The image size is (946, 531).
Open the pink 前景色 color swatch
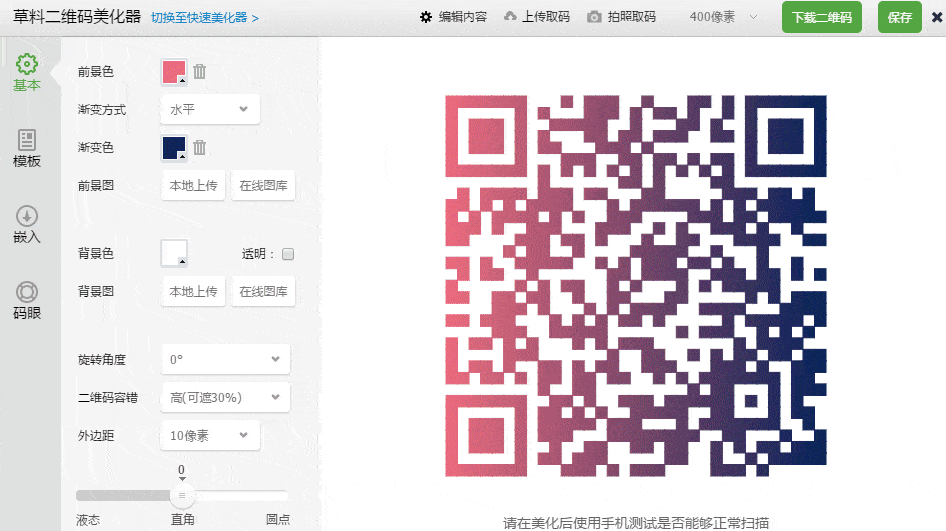point(174,72)
